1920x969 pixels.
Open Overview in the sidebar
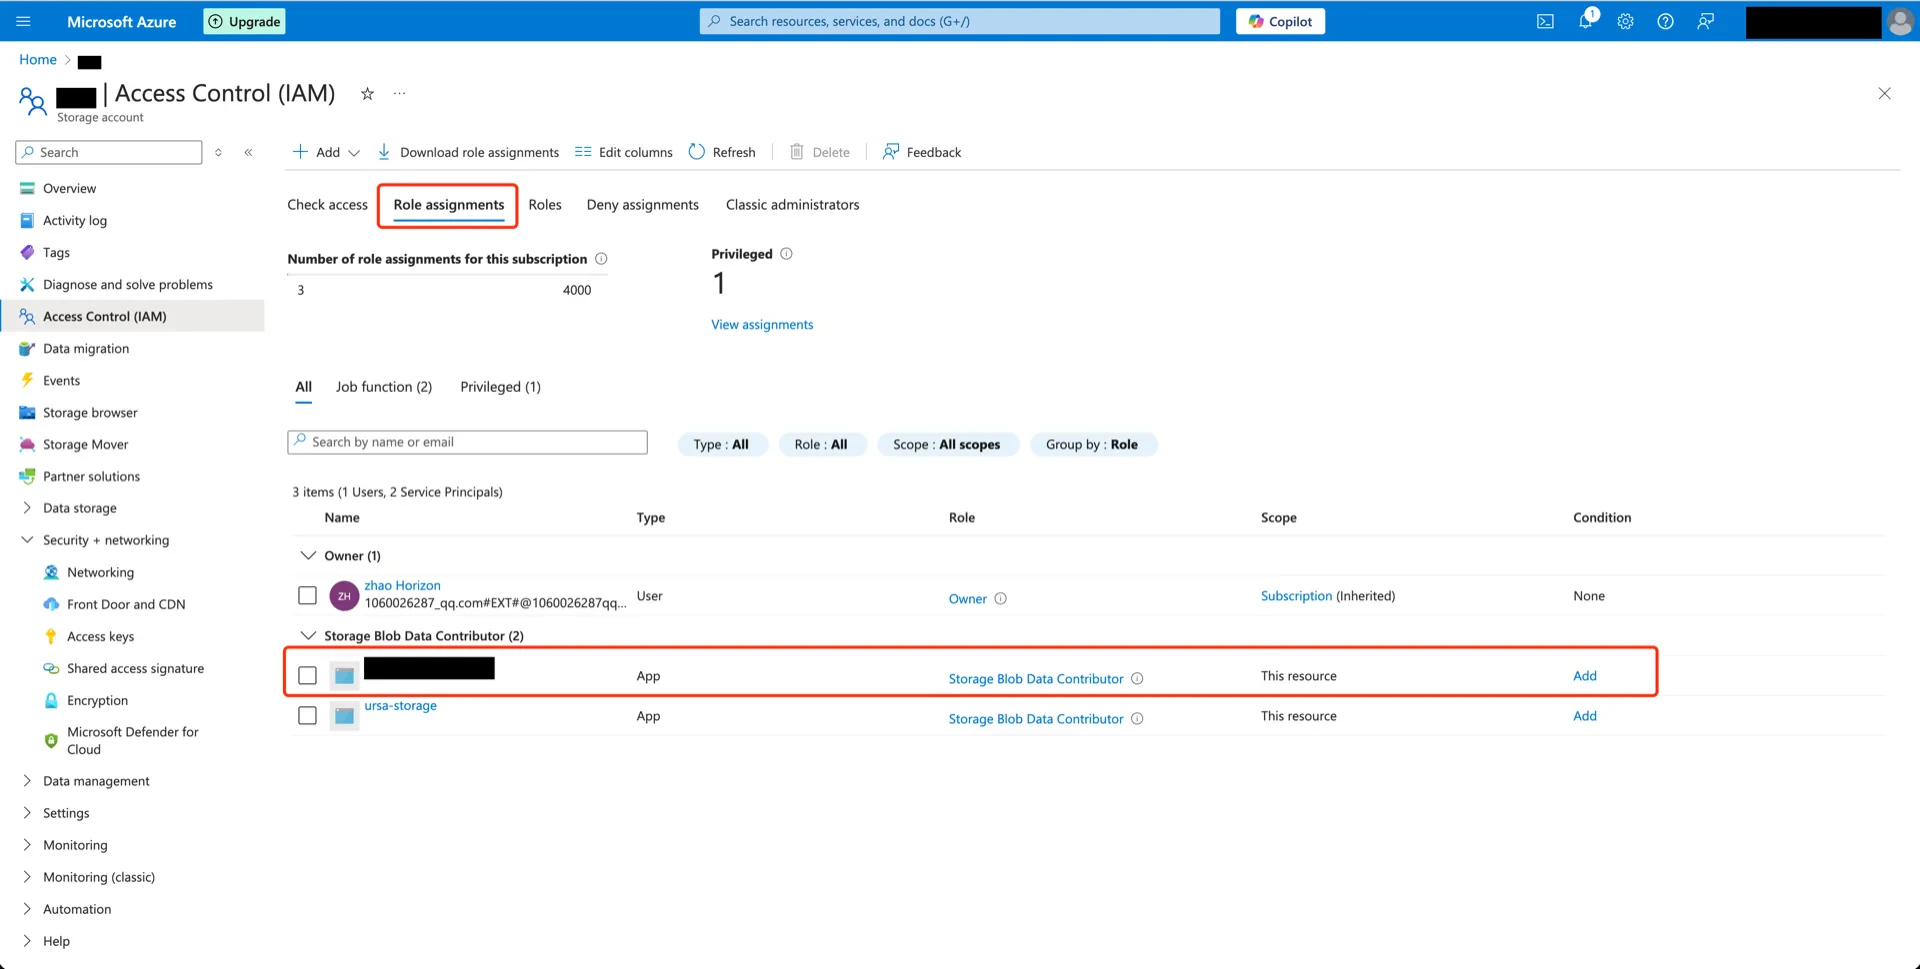pyautogui.click(x=69, y=188)
